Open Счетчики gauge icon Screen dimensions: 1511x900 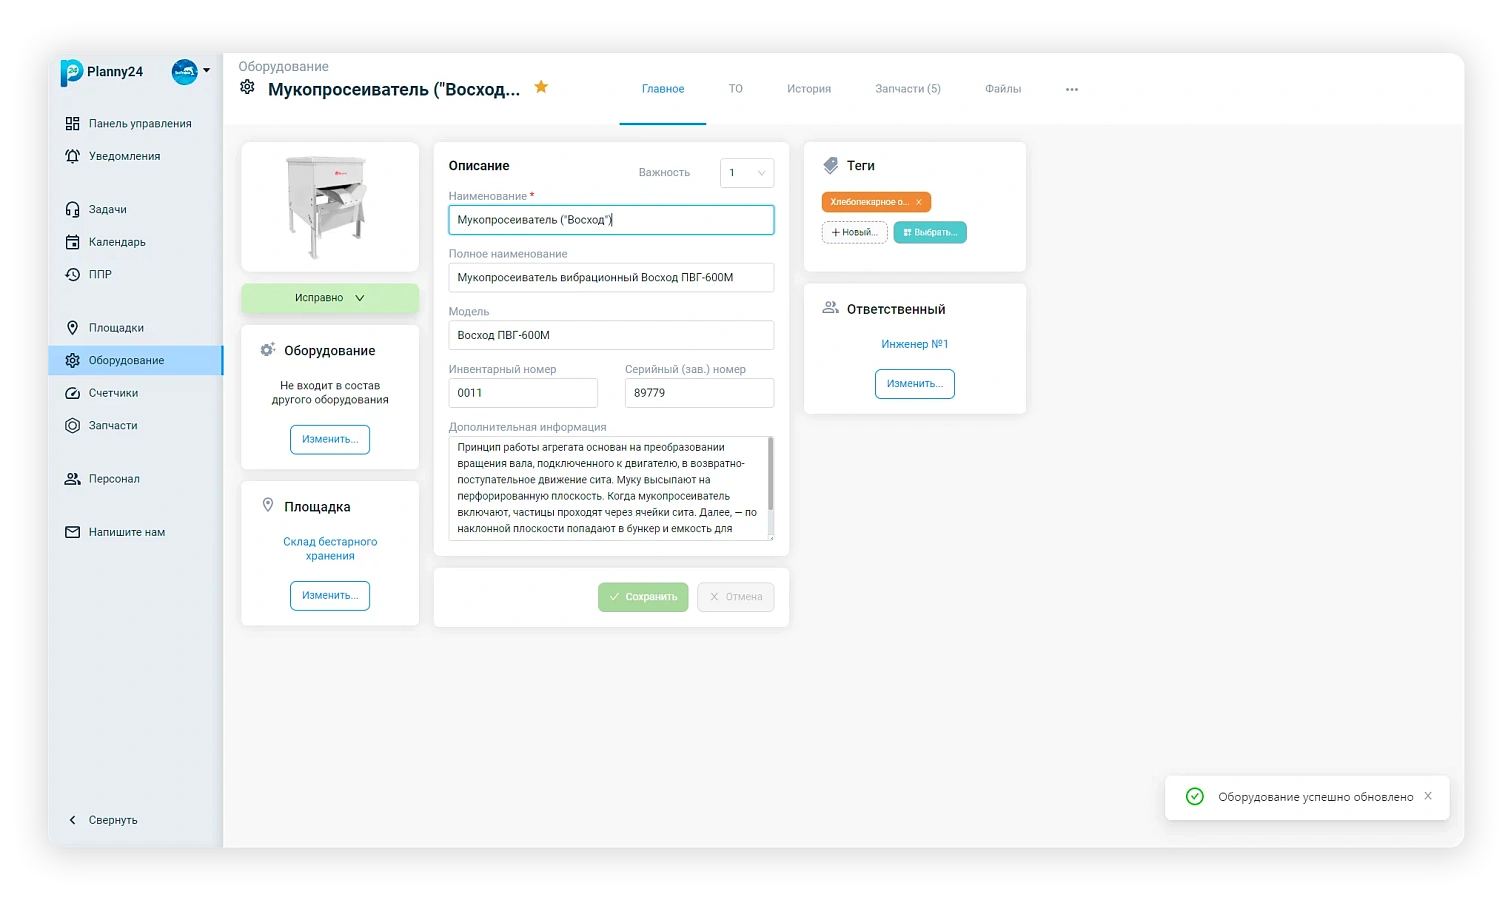point(72,393)
